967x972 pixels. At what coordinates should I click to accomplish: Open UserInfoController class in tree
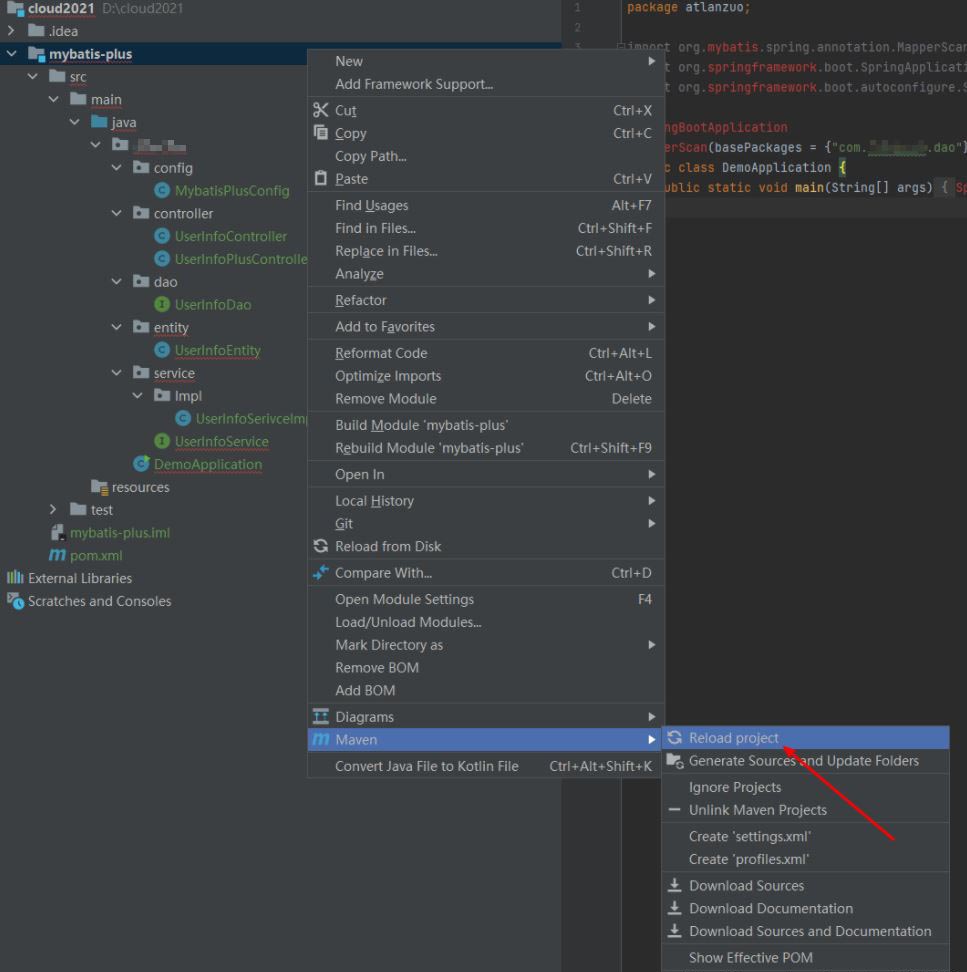point(230,236)
